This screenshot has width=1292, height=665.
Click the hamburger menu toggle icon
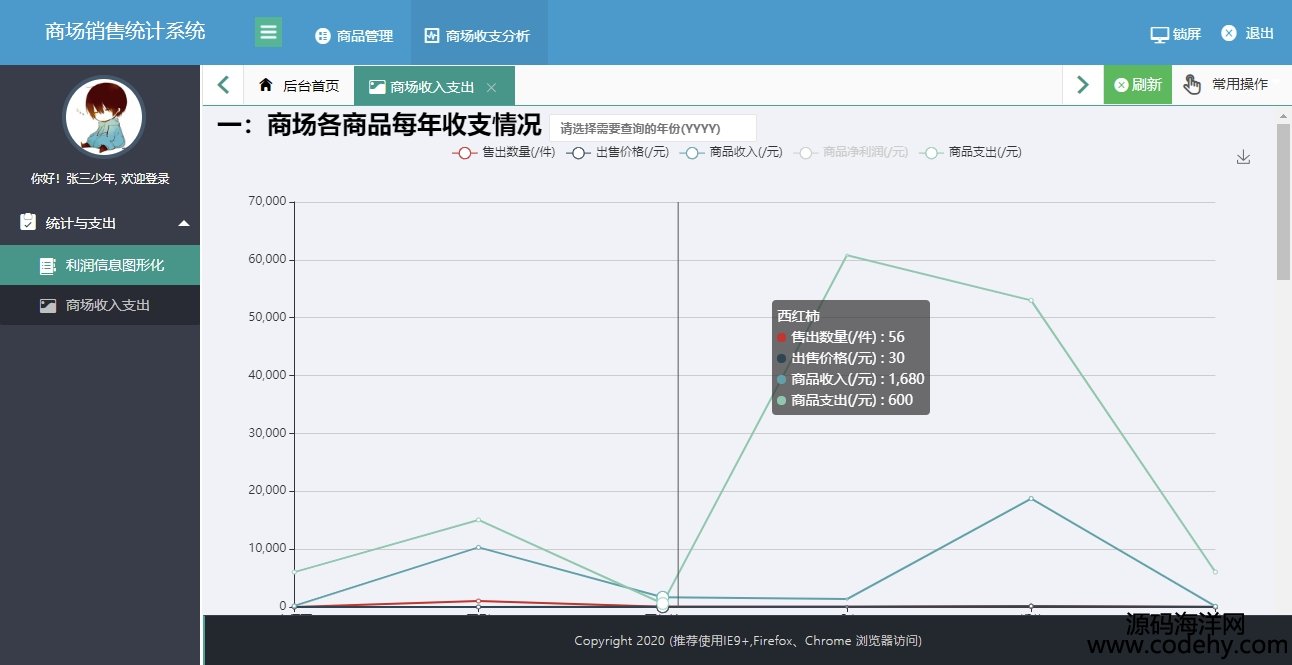pos(268,32)
